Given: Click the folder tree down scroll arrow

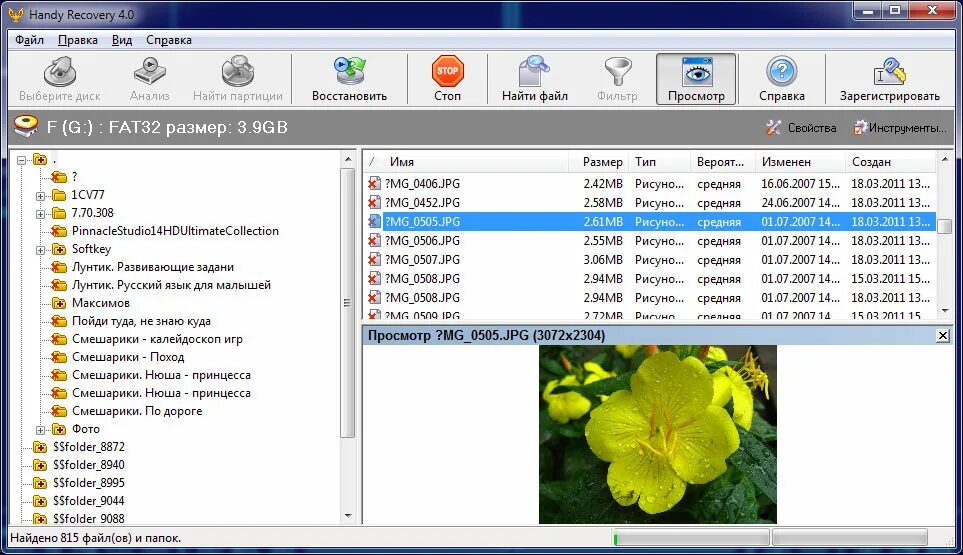Looking at the screenshot, I should pos(348,516).
